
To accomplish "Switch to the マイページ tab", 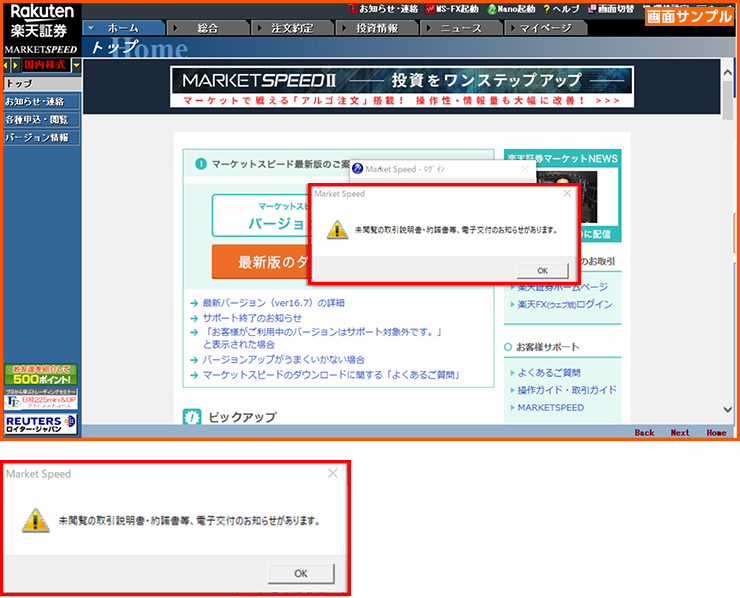I will (546, 28).
